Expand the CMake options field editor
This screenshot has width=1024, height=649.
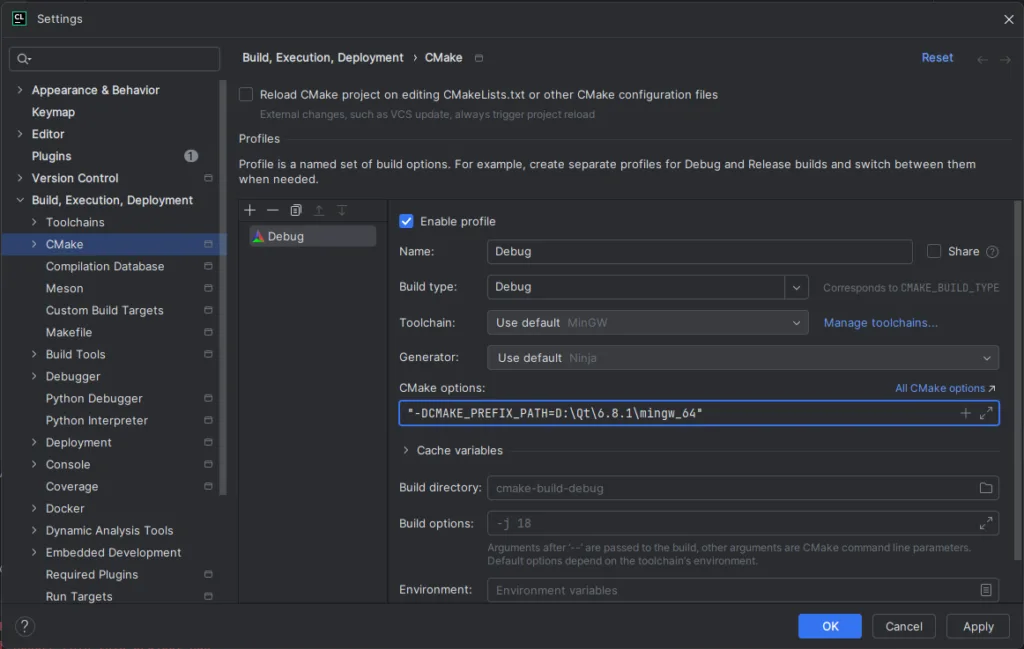coord(986,413)
